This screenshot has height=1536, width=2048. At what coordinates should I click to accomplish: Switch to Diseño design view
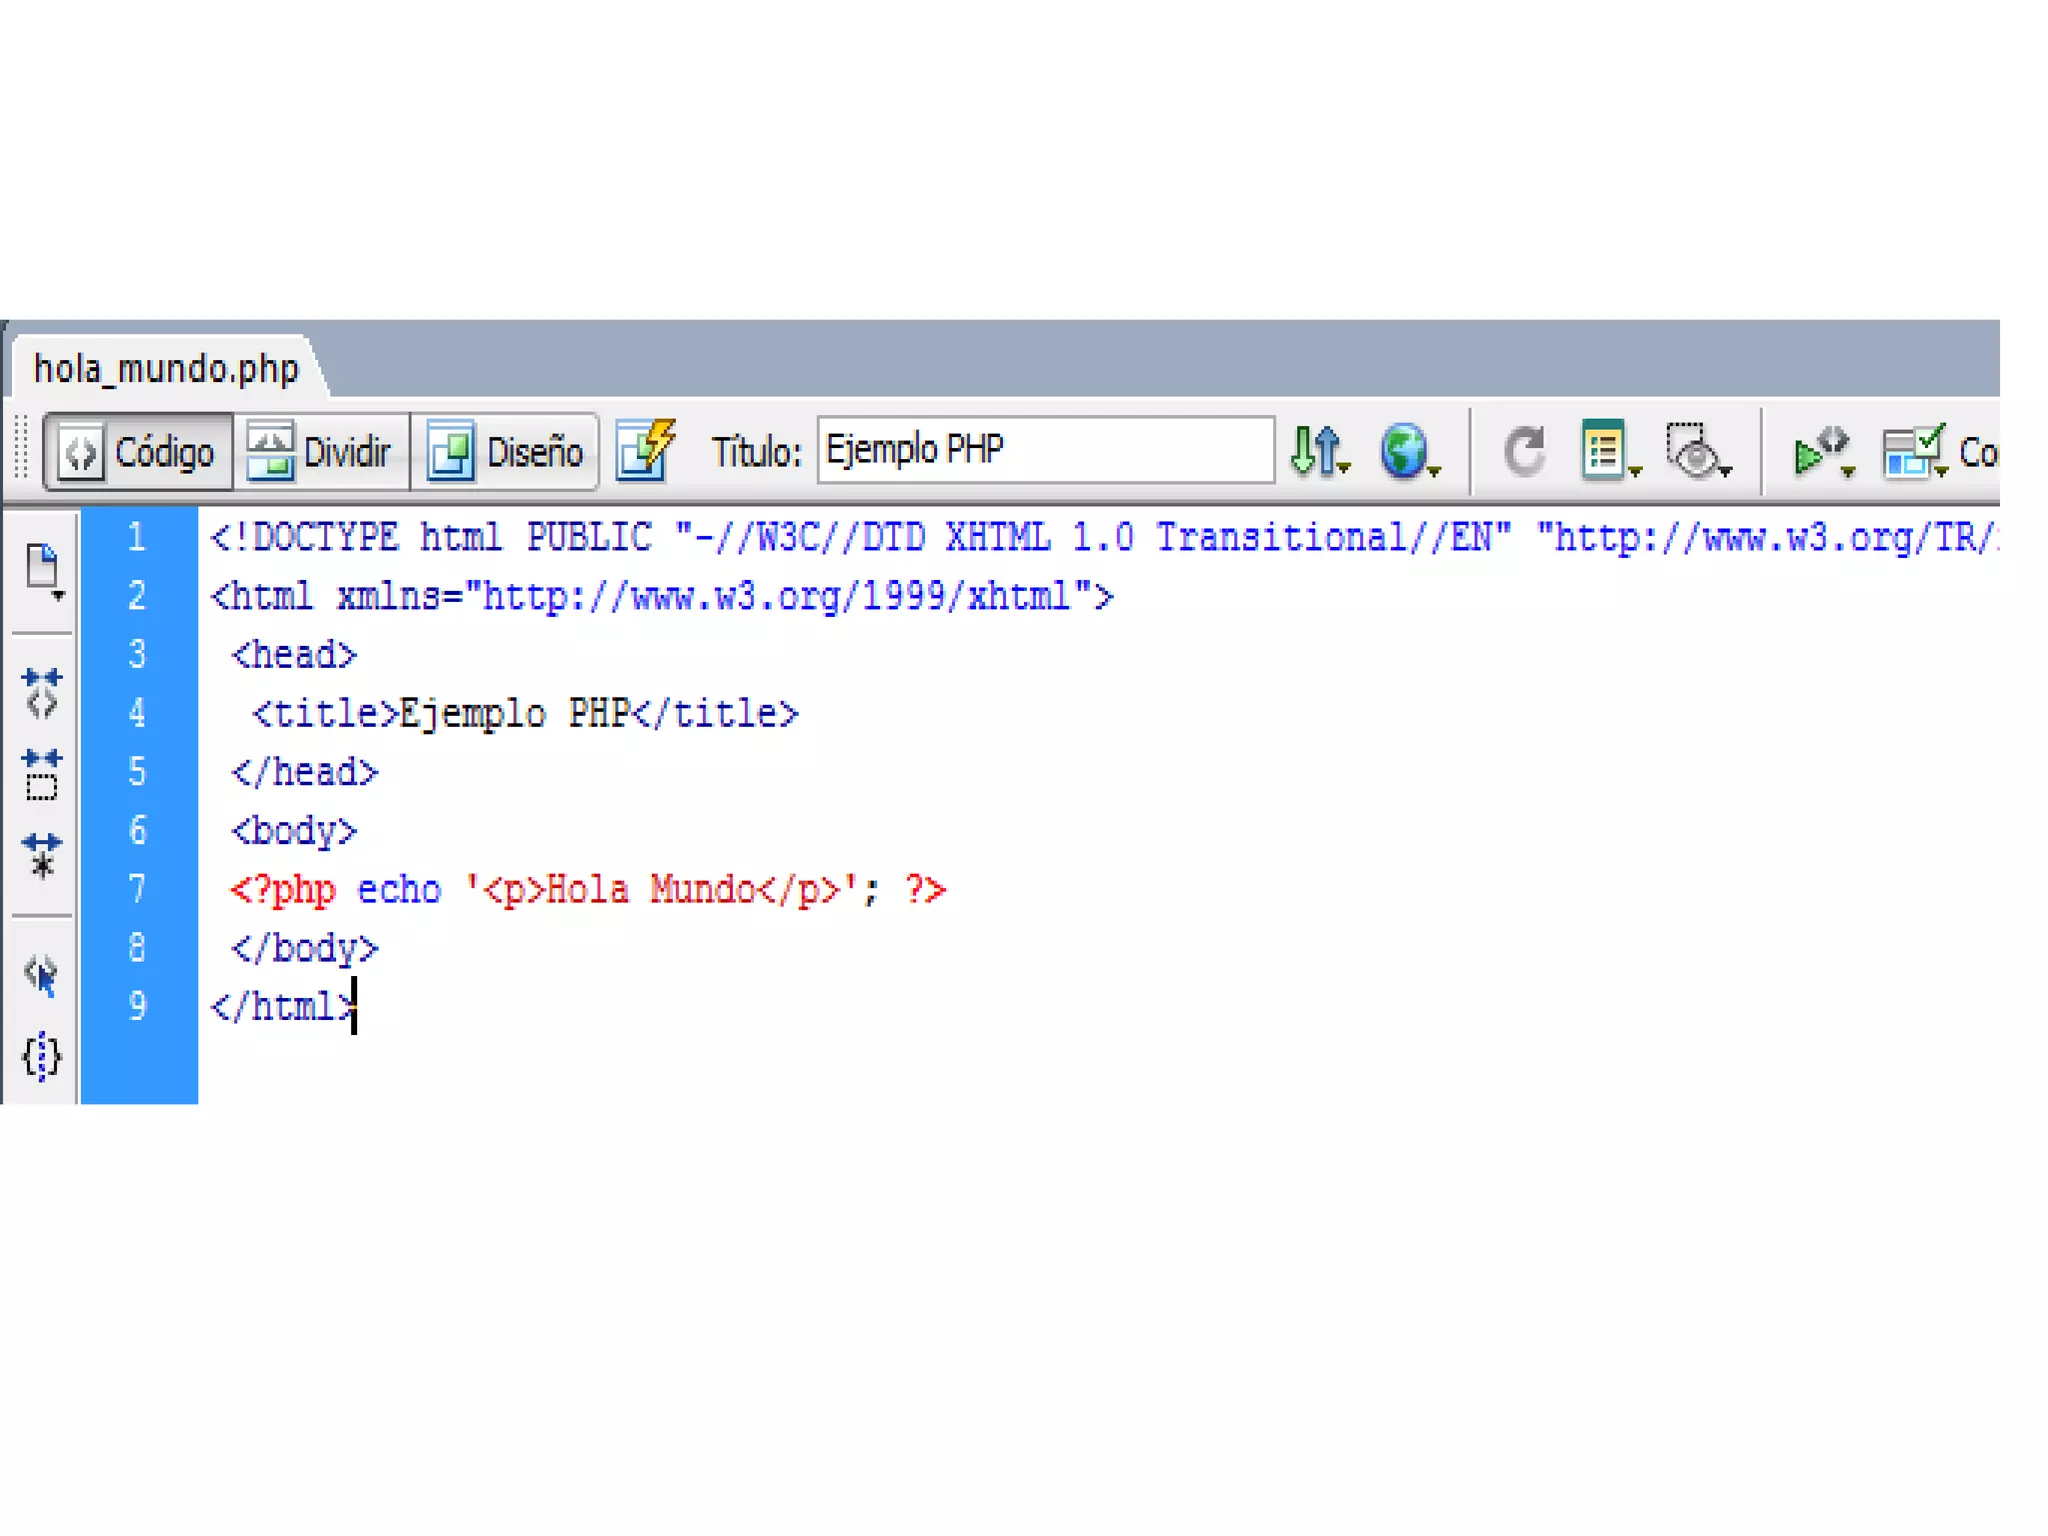(x=505, y=453)
